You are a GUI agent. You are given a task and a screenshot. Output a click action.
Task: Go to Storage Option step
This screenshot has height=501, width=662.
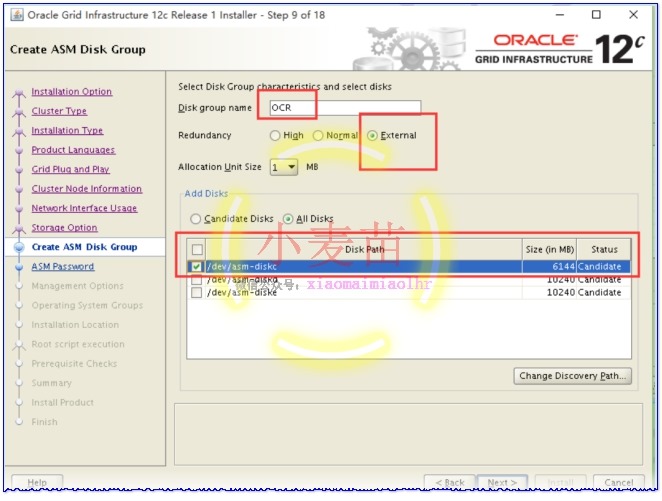(x=64, y=227)
